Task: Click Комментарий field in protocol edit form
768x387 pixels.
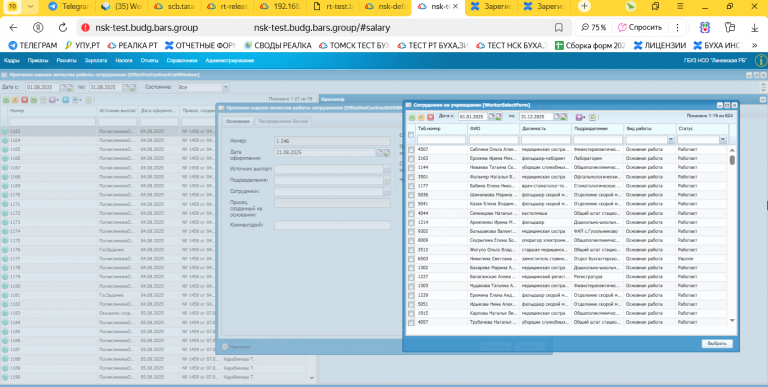Action: 332,225
